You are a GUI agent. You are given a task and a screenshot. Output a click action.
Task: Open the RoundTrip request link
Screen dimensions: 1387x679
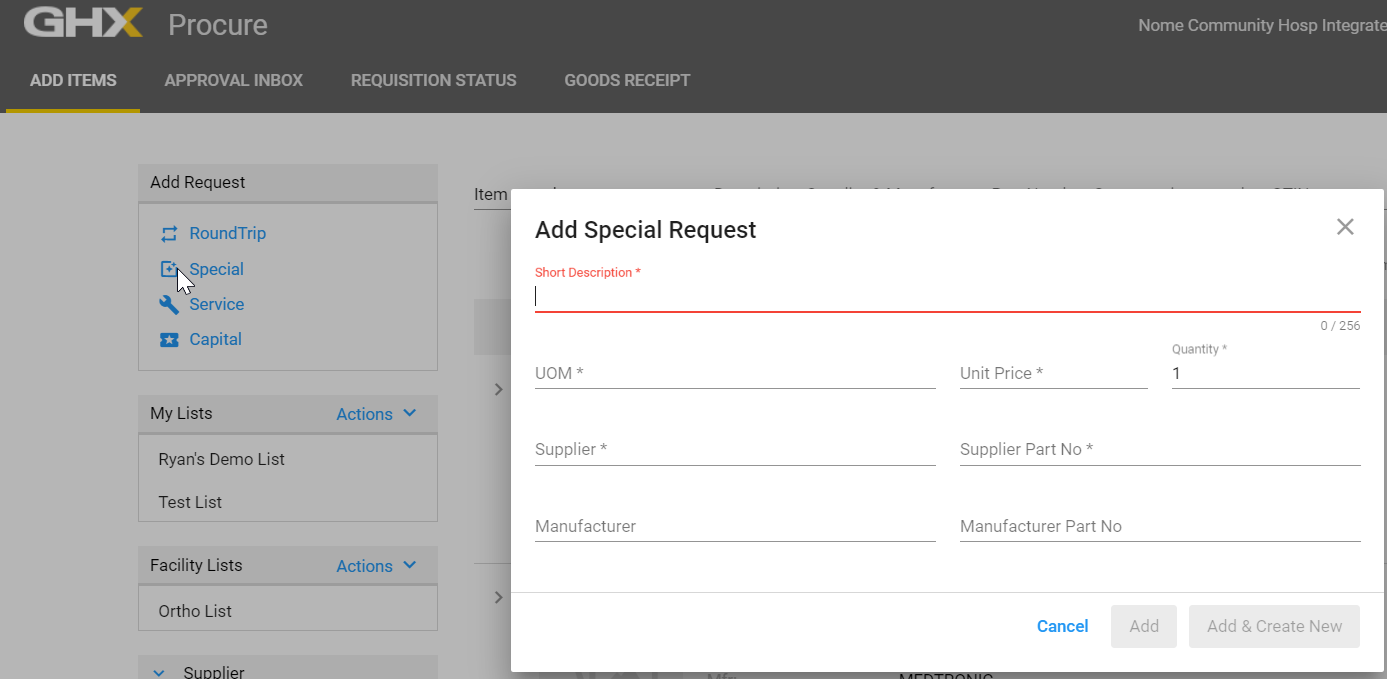point(228,233)
